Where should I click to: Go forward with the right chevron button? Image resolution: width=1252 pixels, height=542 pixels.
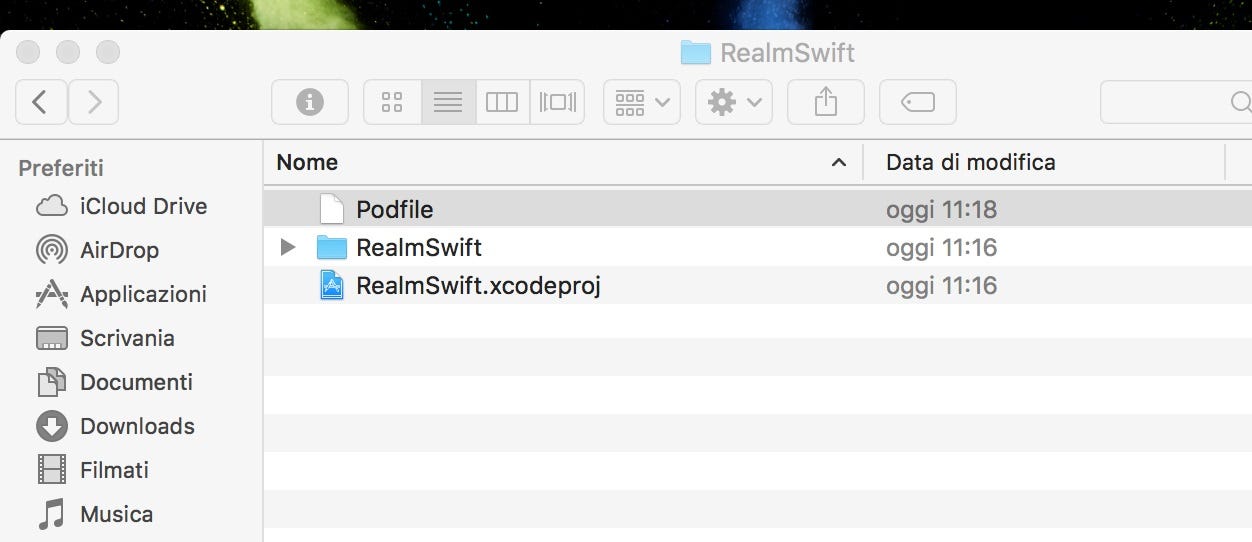tap(94, 102)
